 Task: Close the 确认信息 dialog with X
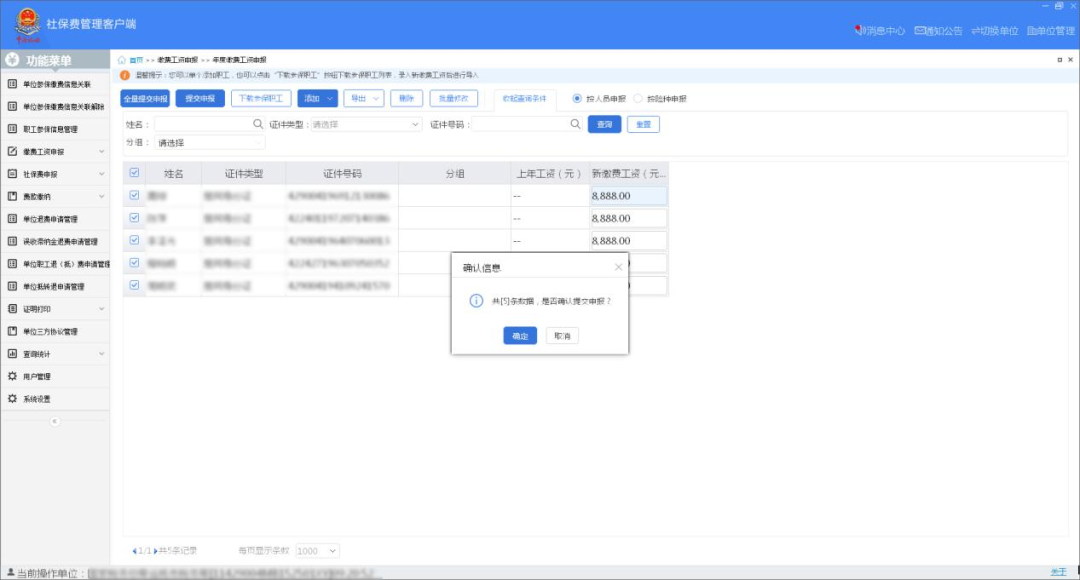618,267
